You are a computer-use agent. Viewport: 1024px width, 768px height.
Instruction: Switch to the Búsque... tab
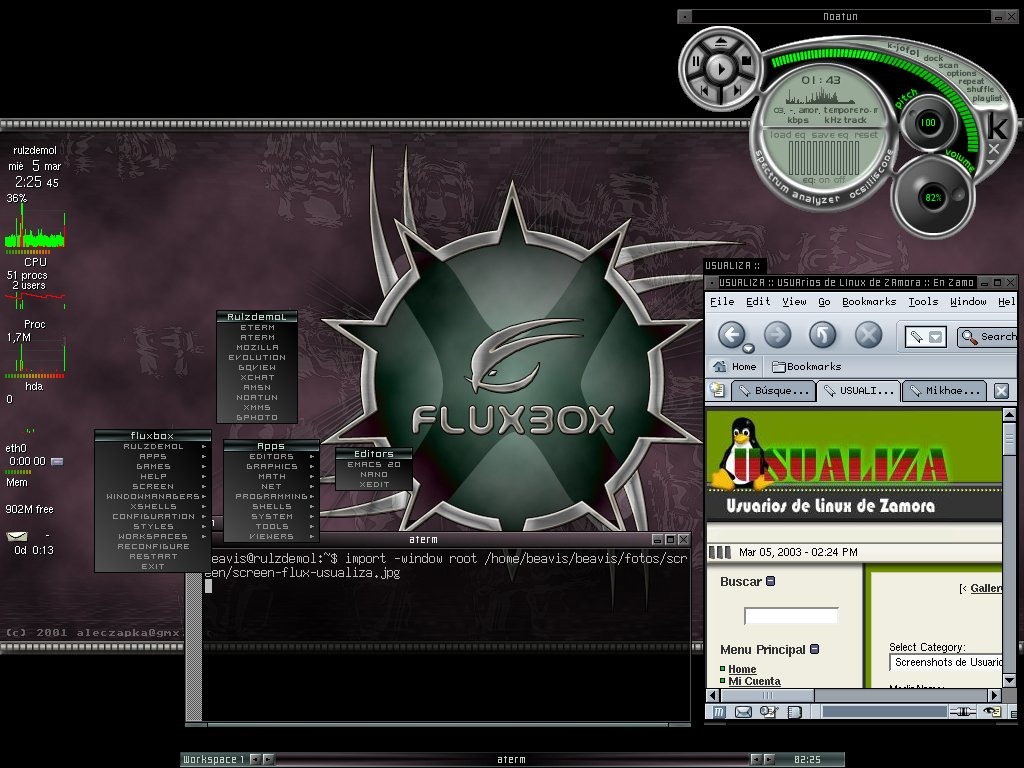(773, 391)
